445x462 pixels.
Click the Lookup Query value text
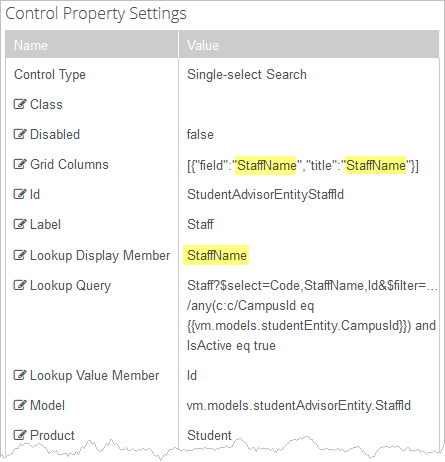click(312, 315)
